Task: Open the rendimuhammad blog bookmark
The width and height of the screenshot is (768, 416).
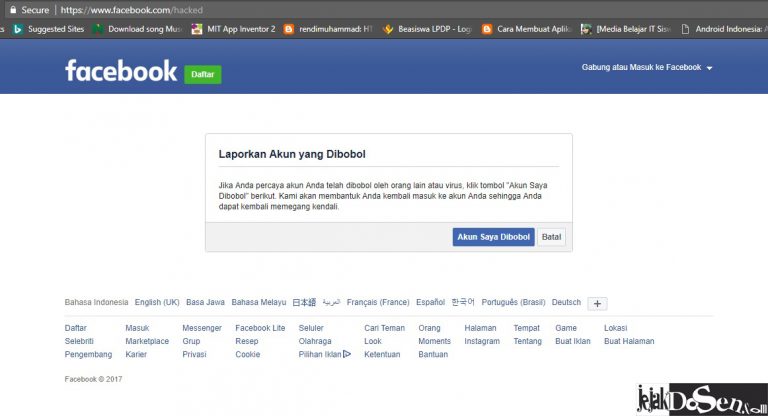Action: click(x=329, y=29)
